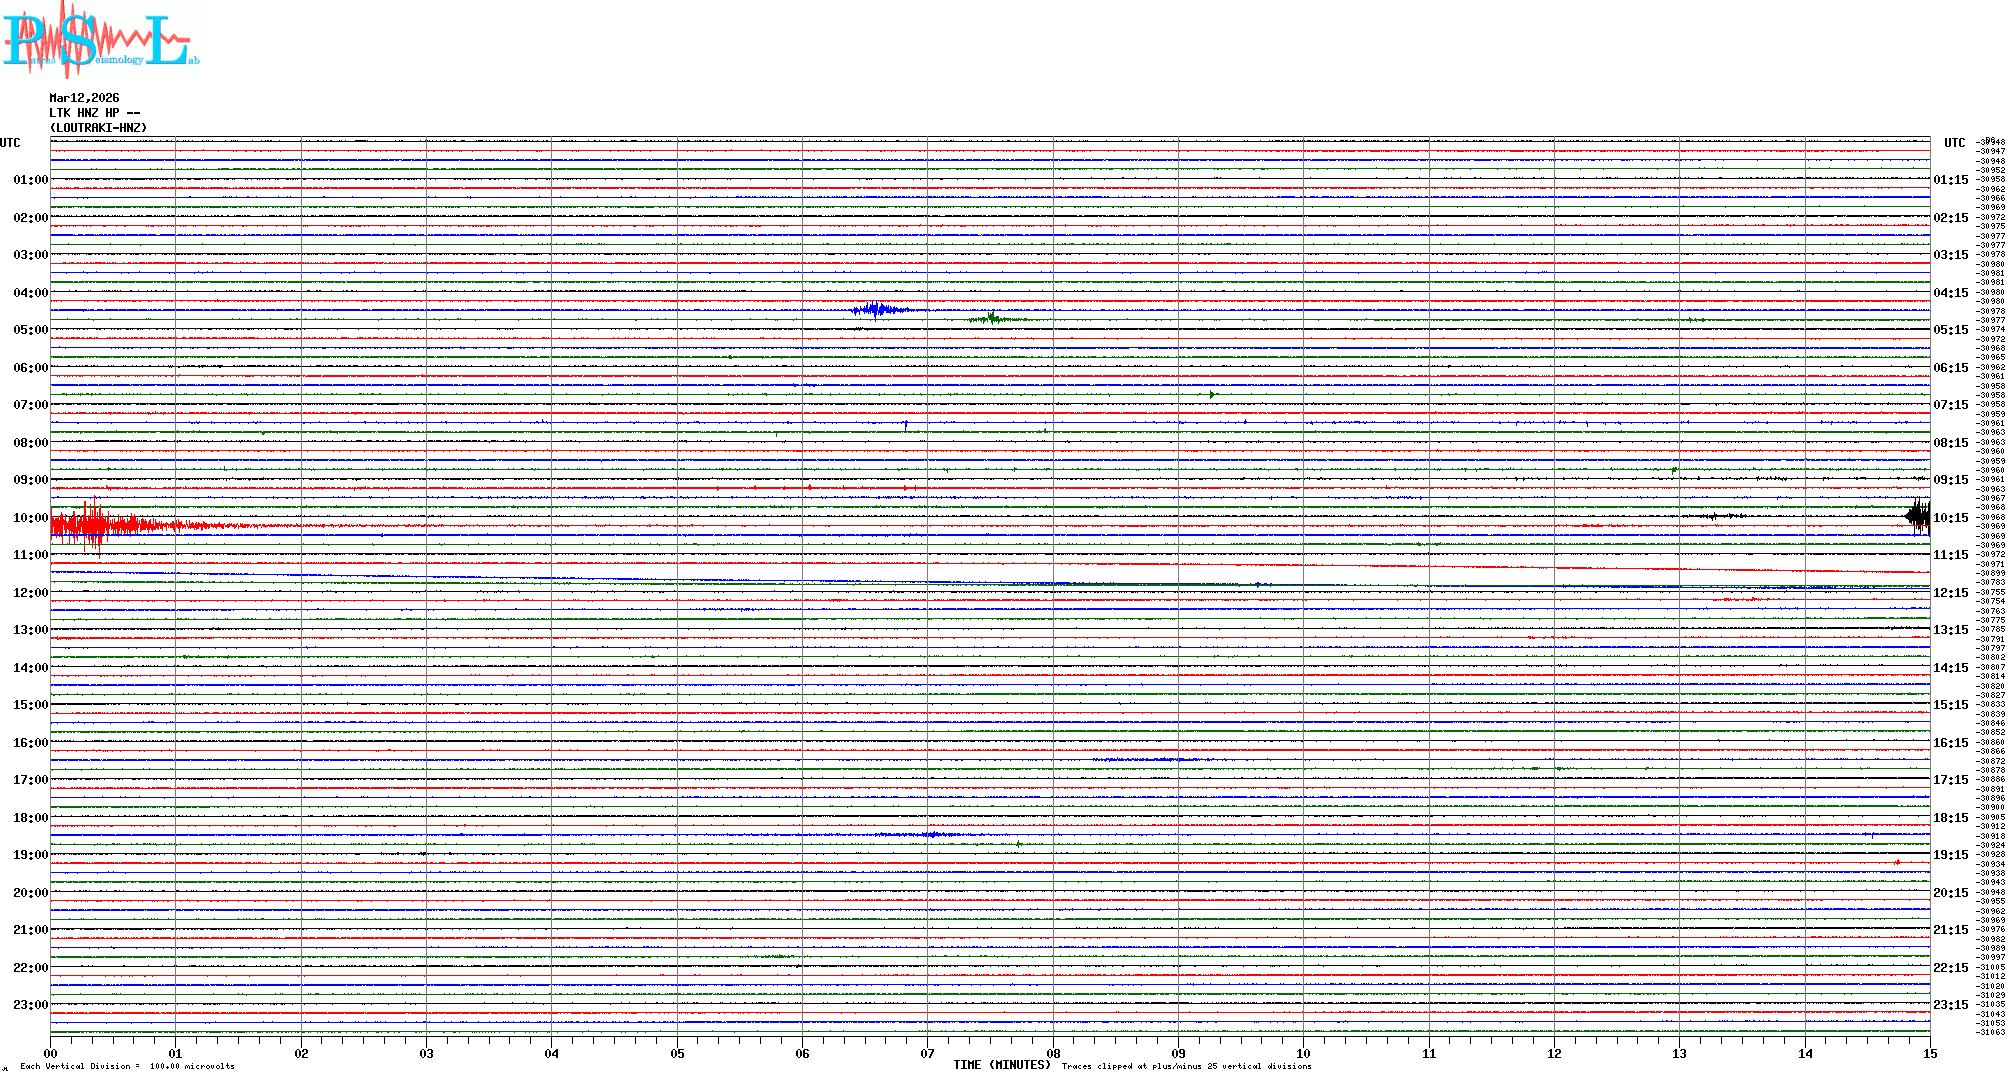
Task: Click the PSL Seismology Lab logo
Action: (x=100, y=40)
